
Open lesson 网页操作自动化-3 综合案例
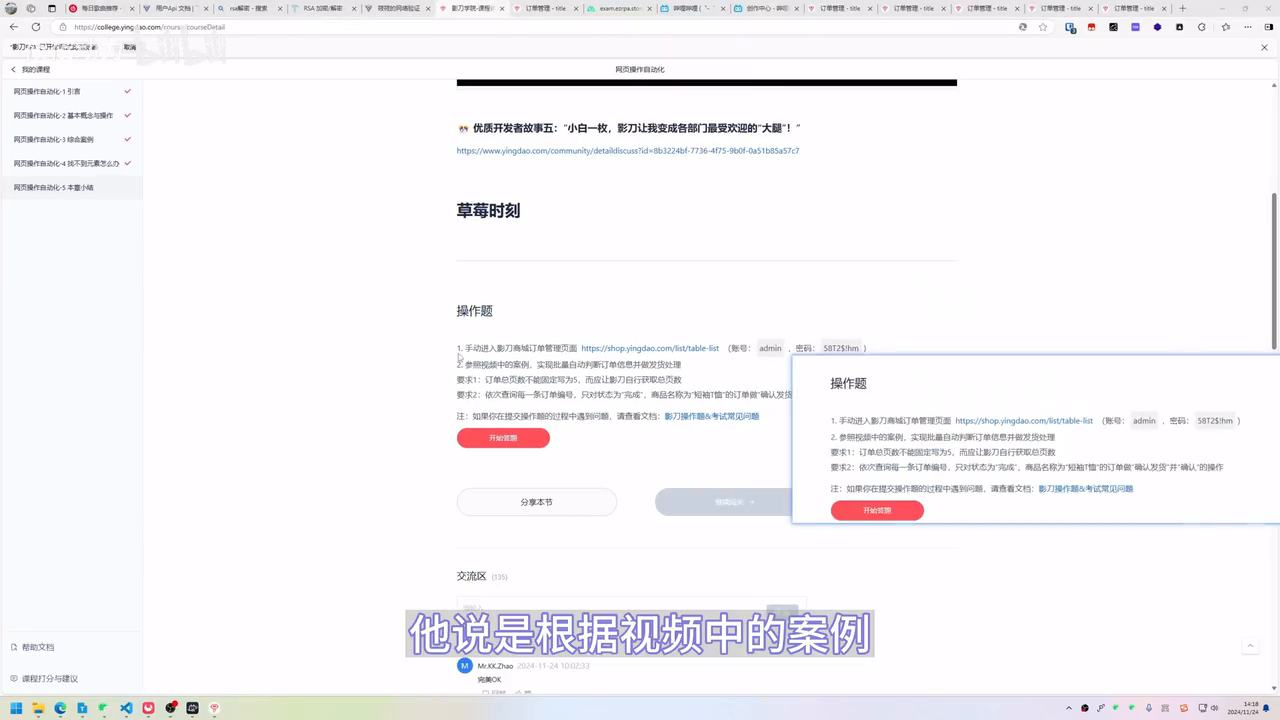point(71,140)
